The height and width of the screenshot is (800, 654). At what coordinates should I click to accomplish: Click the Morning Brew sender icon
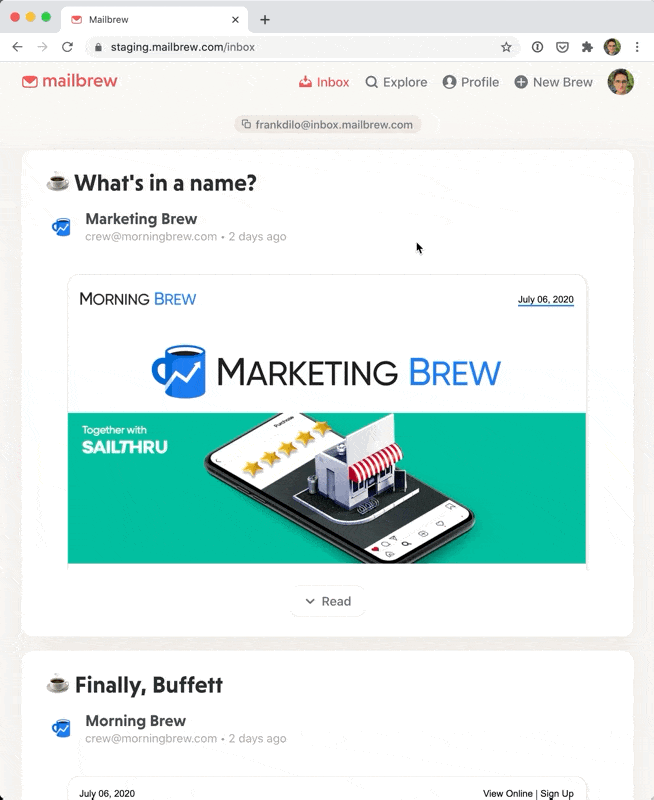(61, 728)
